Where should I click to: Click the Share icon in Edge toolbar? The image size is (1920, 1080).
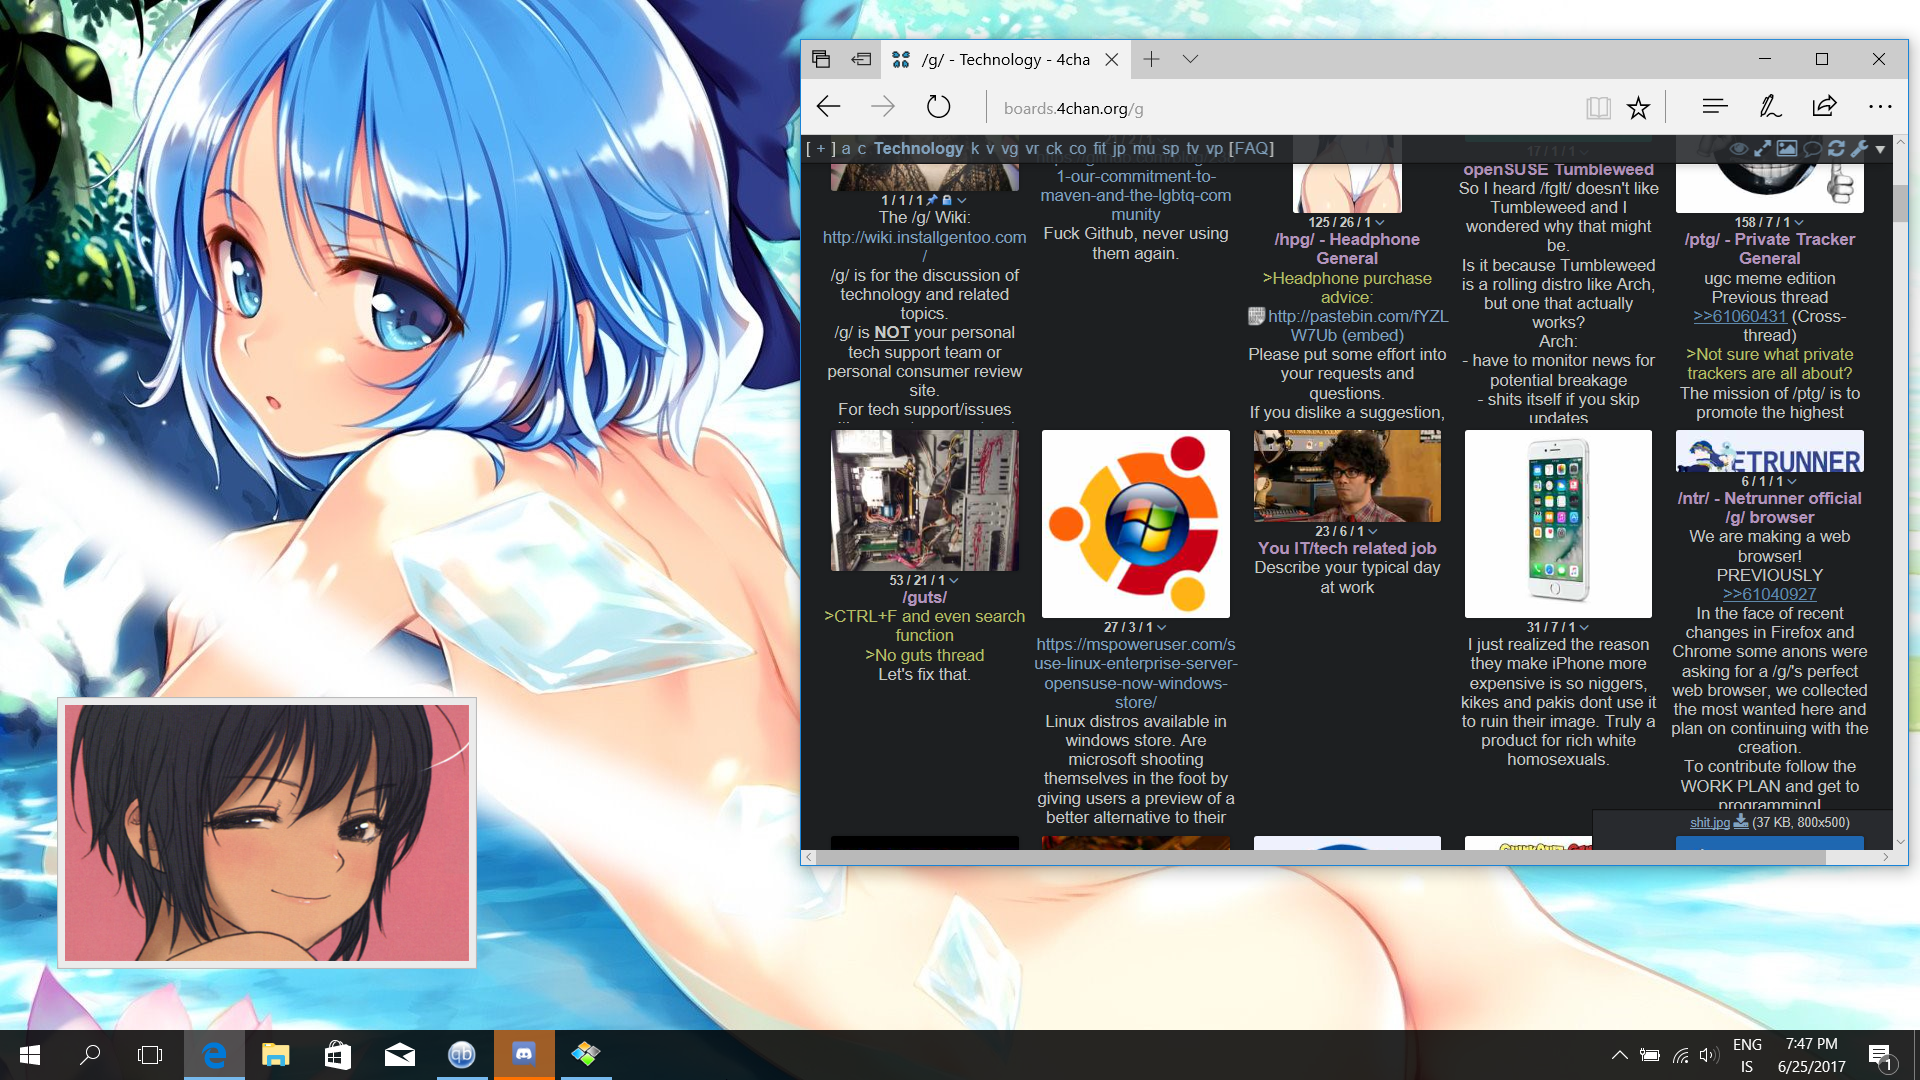coord(1824,107)
